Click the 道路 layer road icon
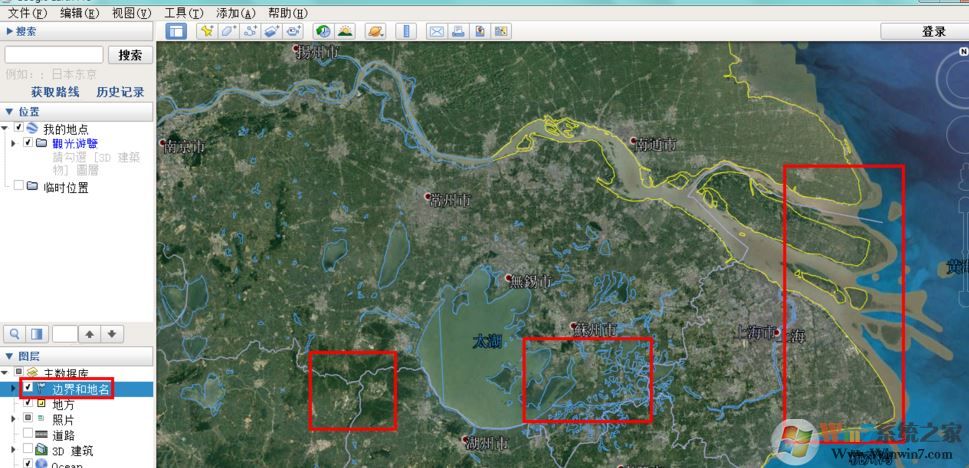This screenshot has height=468, width=969. 41,435
